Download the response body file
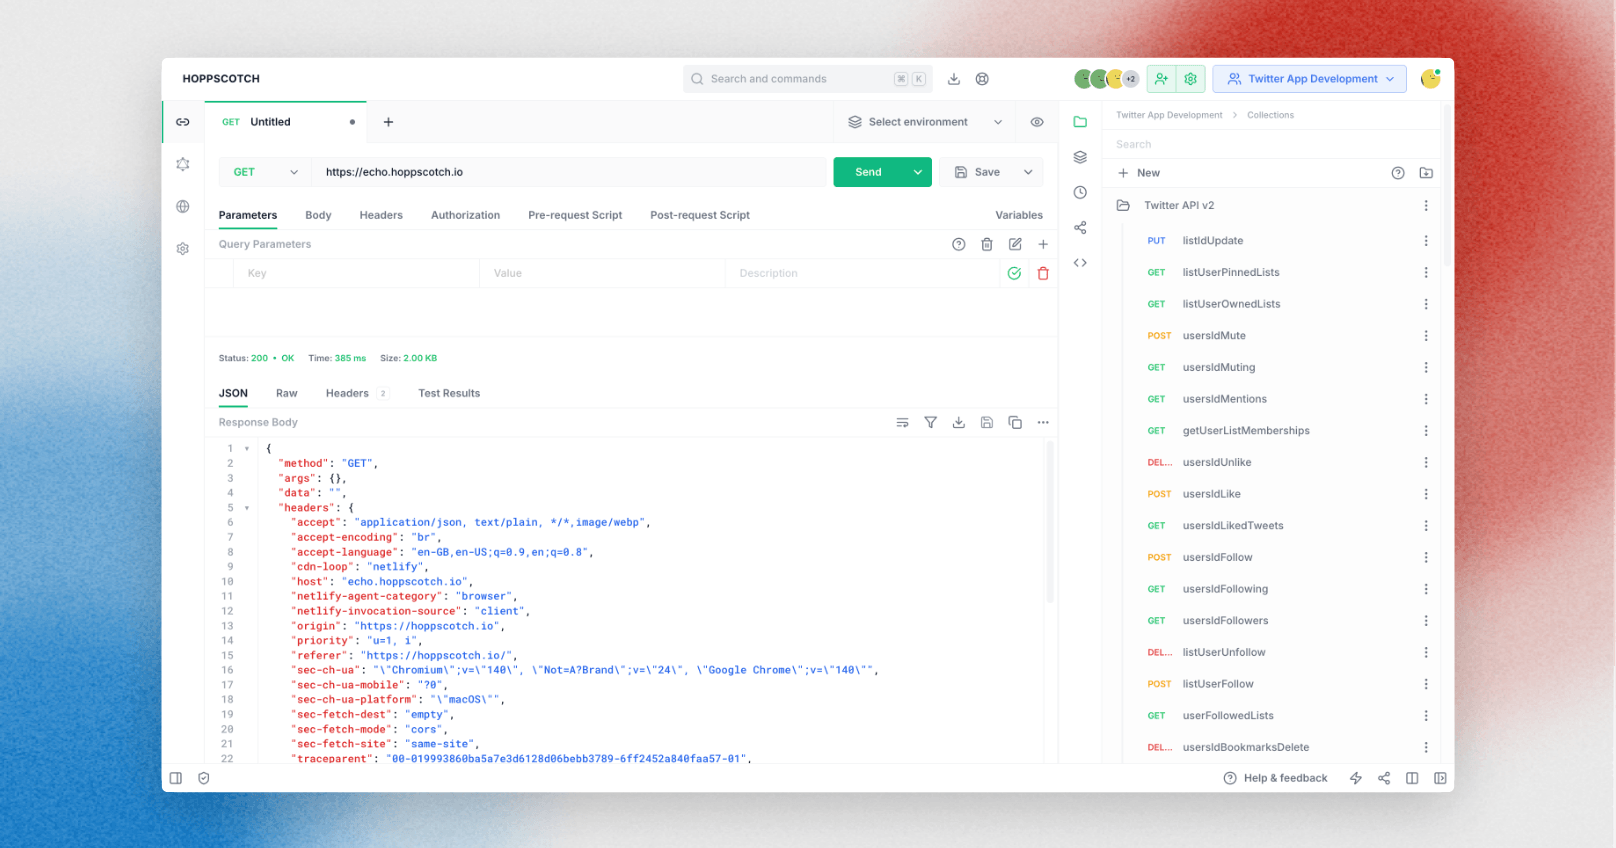 click(958, 423)
